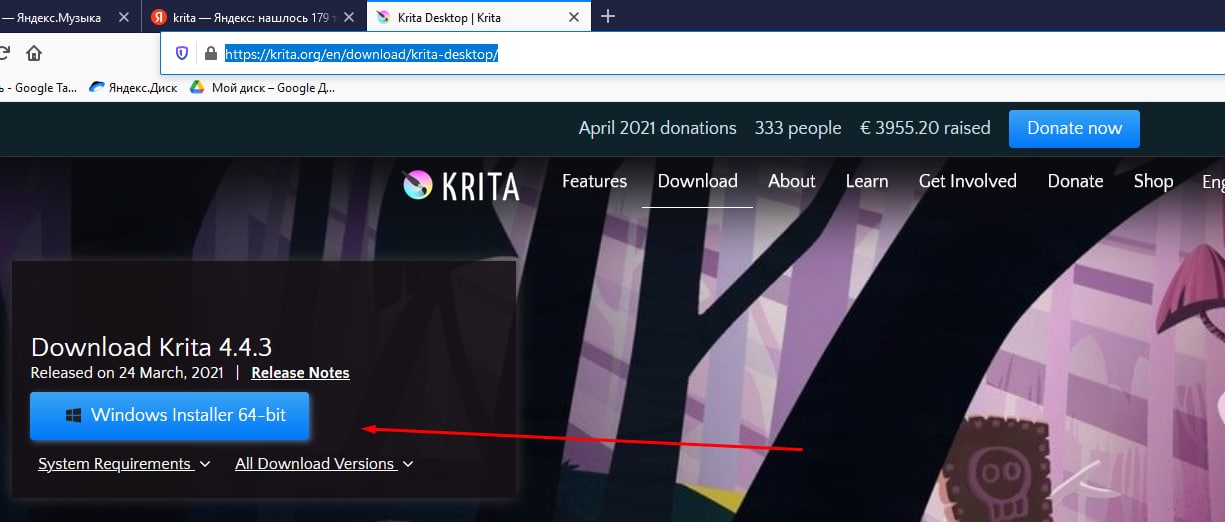Click the Donate now button
Screen dimensions: 1225x522
[x=1074, y=128]
